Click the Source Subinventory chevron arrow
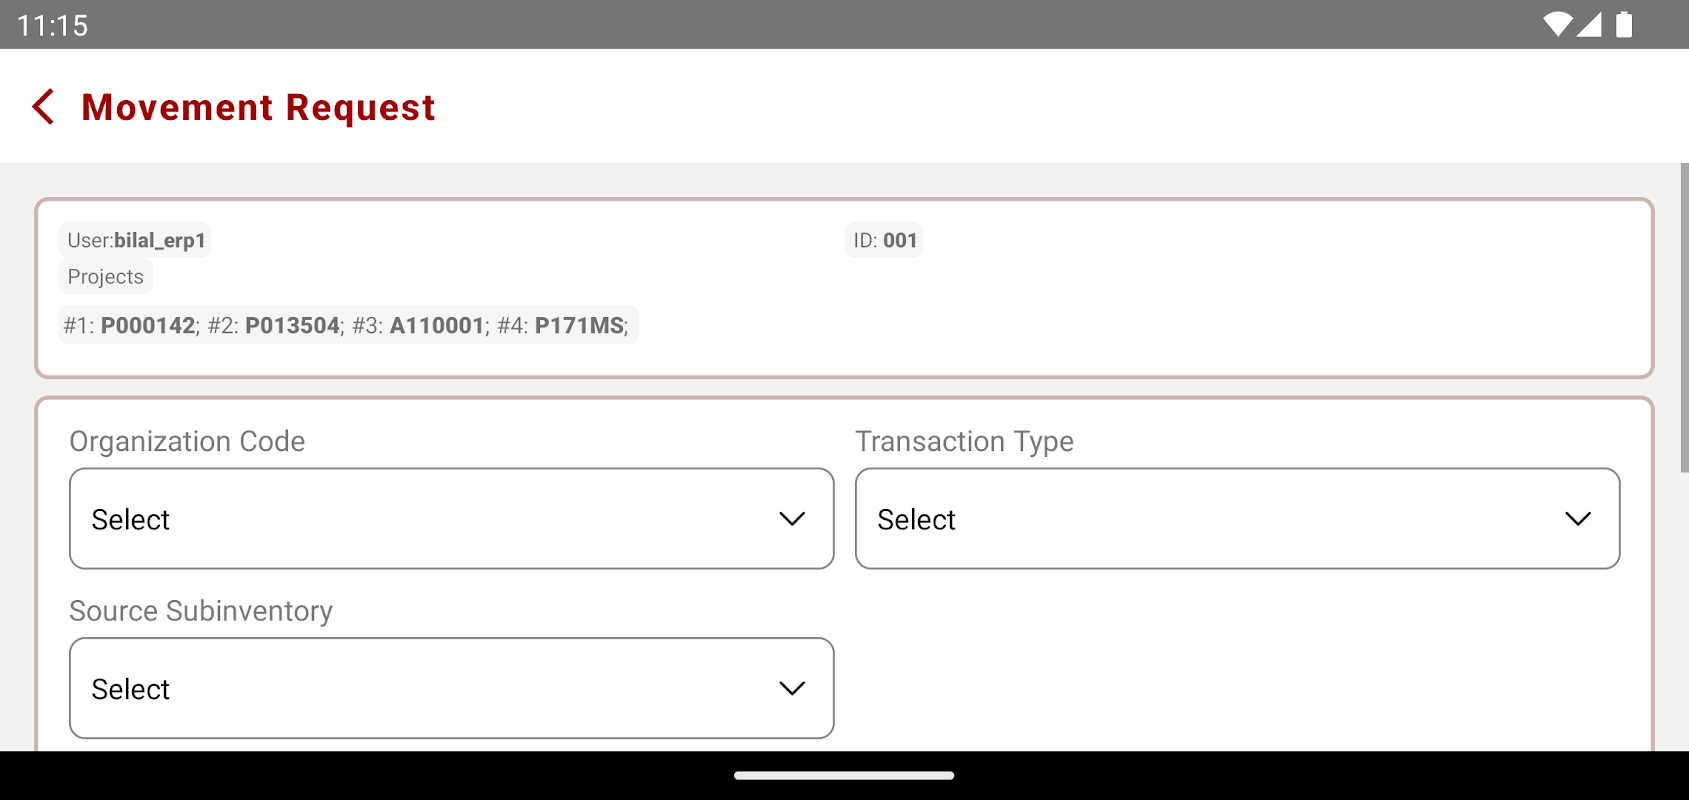This screenshot has height=800, width=1689. (x=792, y=689)
